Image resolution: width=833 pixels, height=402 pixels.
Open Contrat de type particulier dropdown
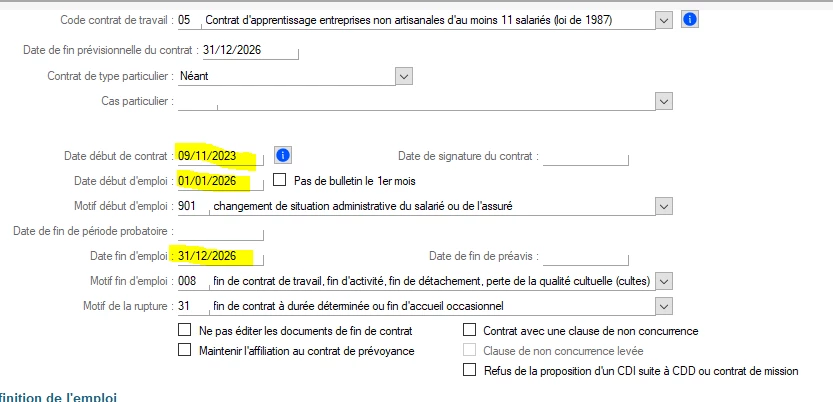[x=404, y=76]
